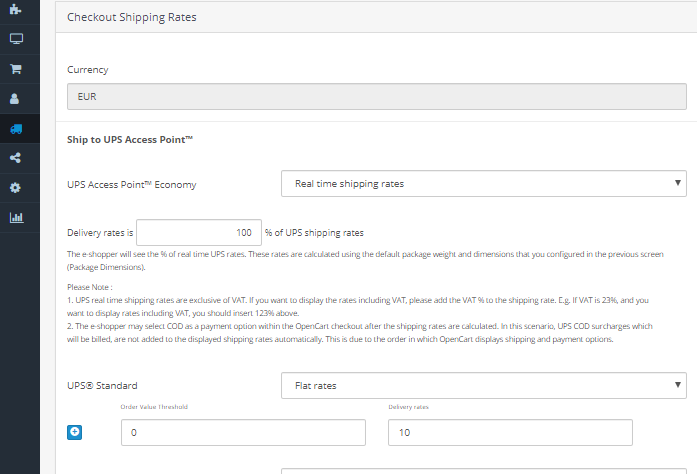Click the Delivery rates percentage field showing 100
Viewport: 697px width, 474px height.
tap(199, 233)
